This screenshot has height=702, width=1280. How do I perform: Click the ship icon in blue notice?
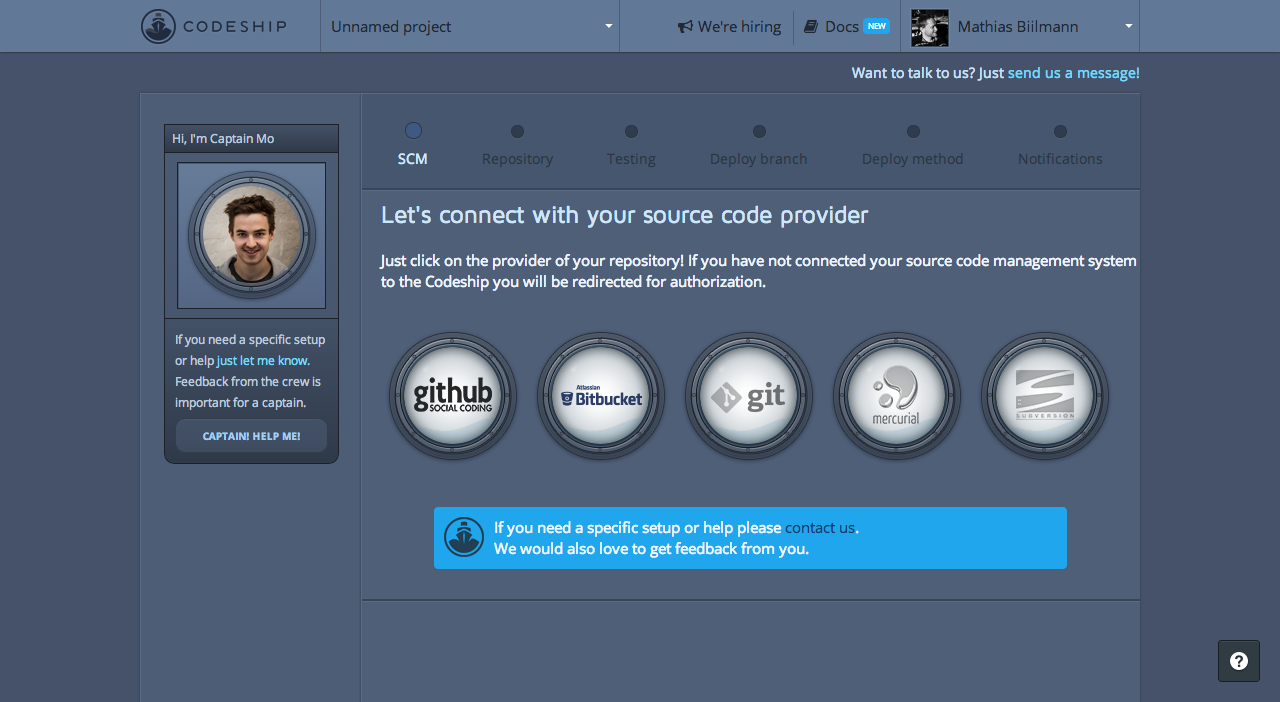pos(464,537)
